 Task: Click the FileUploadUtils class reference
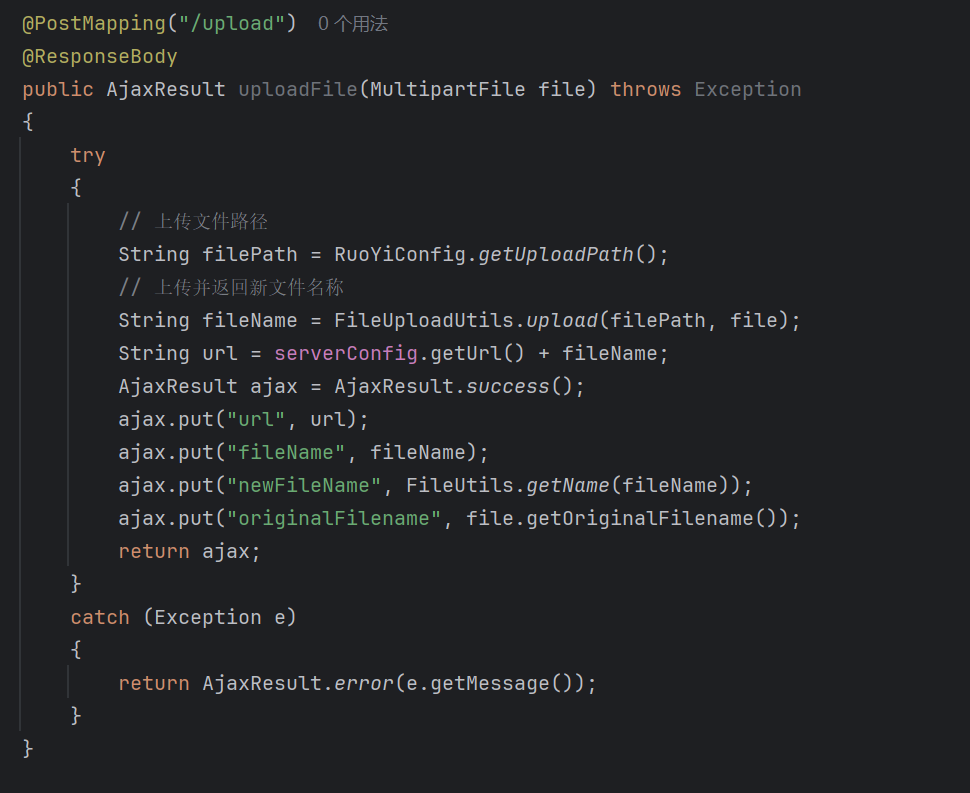tap(424, 320)
